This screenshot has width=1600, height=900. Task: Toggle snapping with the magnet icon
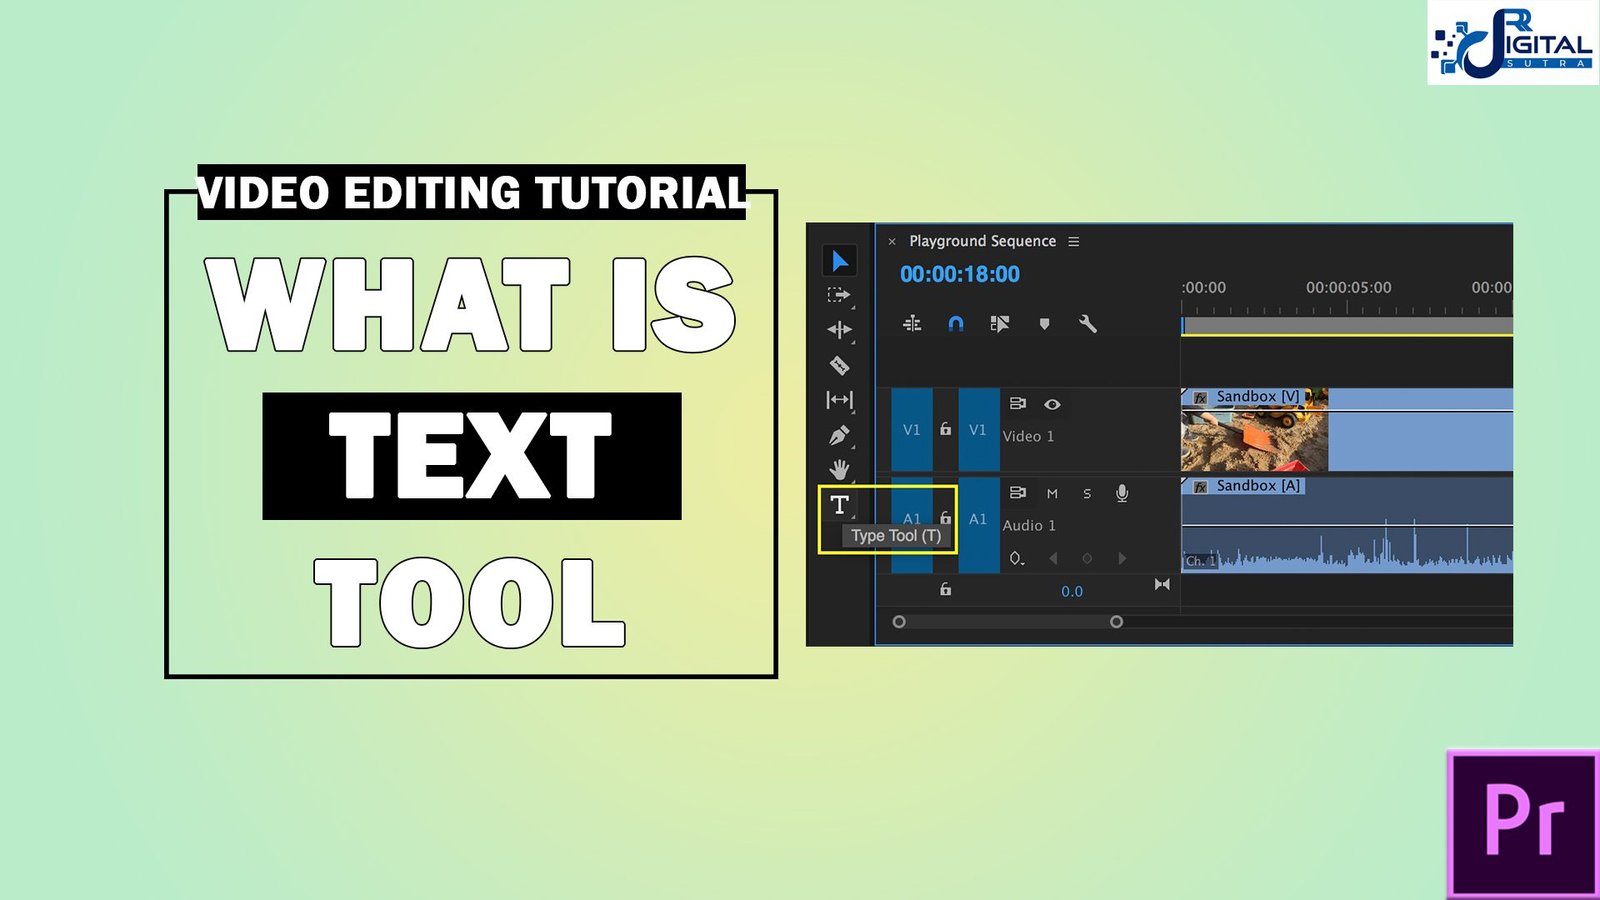(957, 323)
